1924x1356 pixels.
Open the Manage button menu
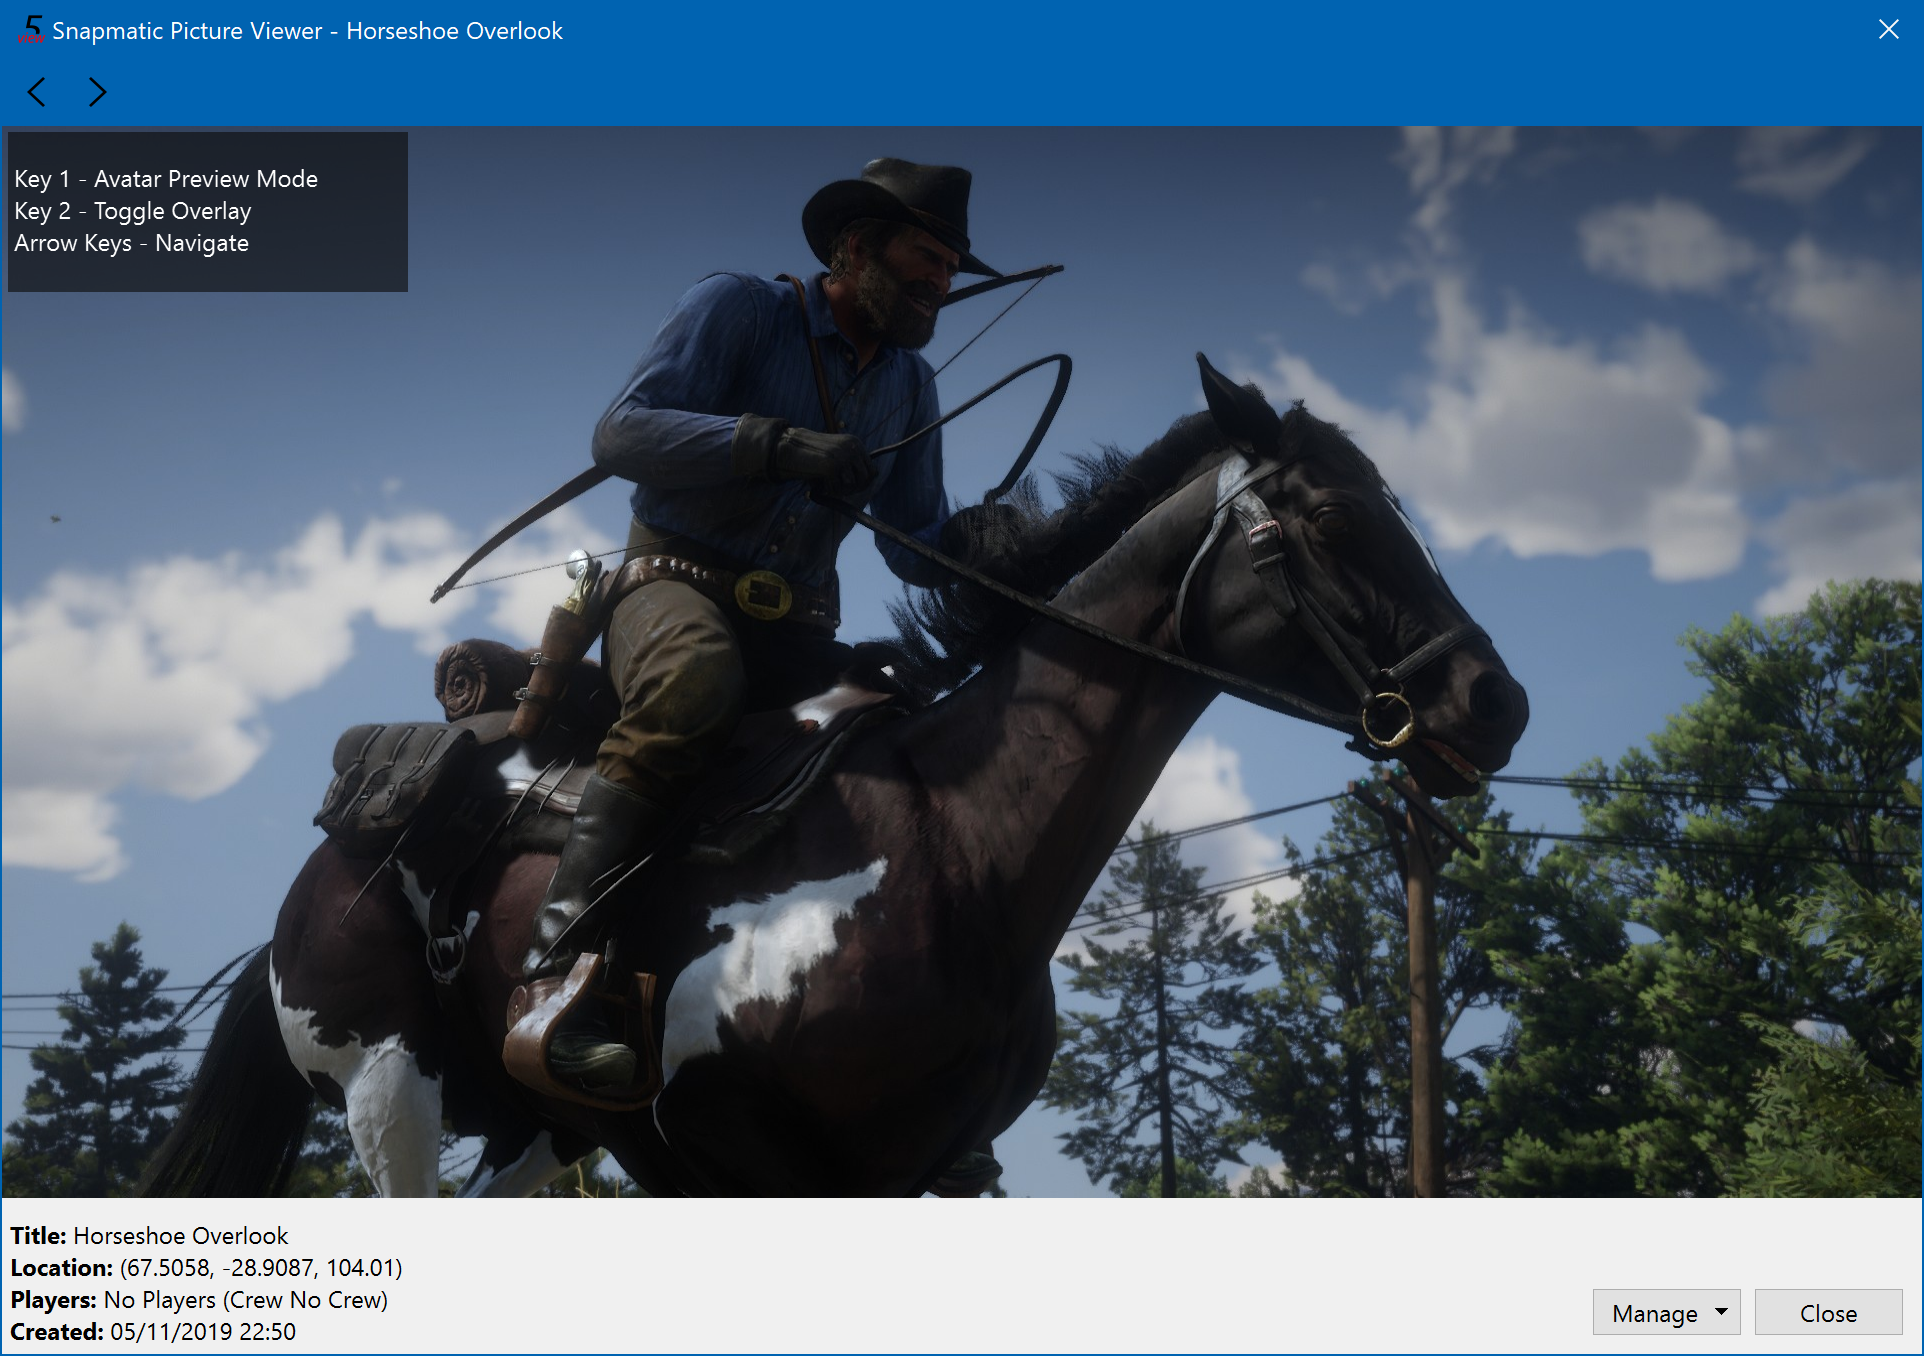coord(1654,1313)
